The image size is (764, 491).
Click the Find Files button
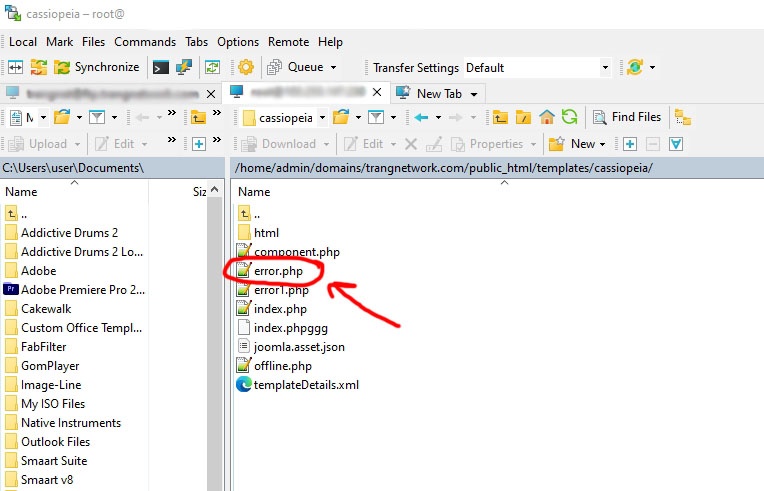click(x=627, y=117)
